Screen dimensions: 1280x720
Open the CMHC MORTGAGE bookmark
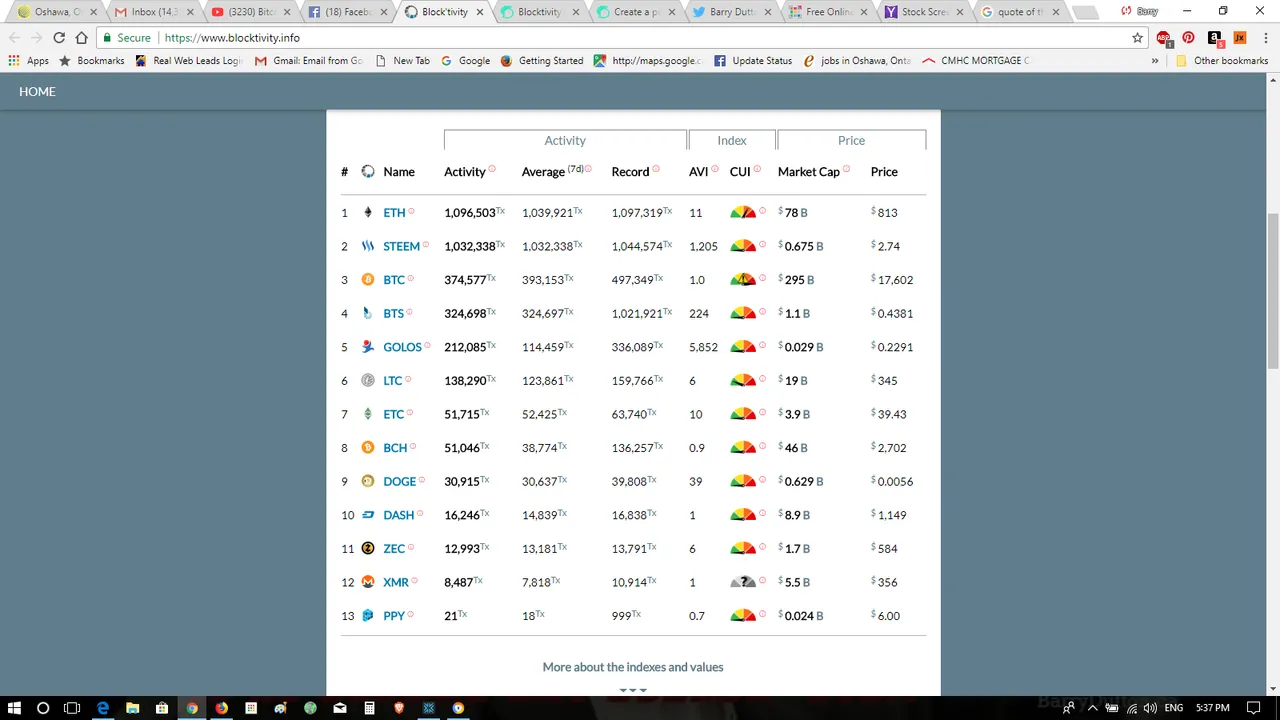click(x=975, y=61)
